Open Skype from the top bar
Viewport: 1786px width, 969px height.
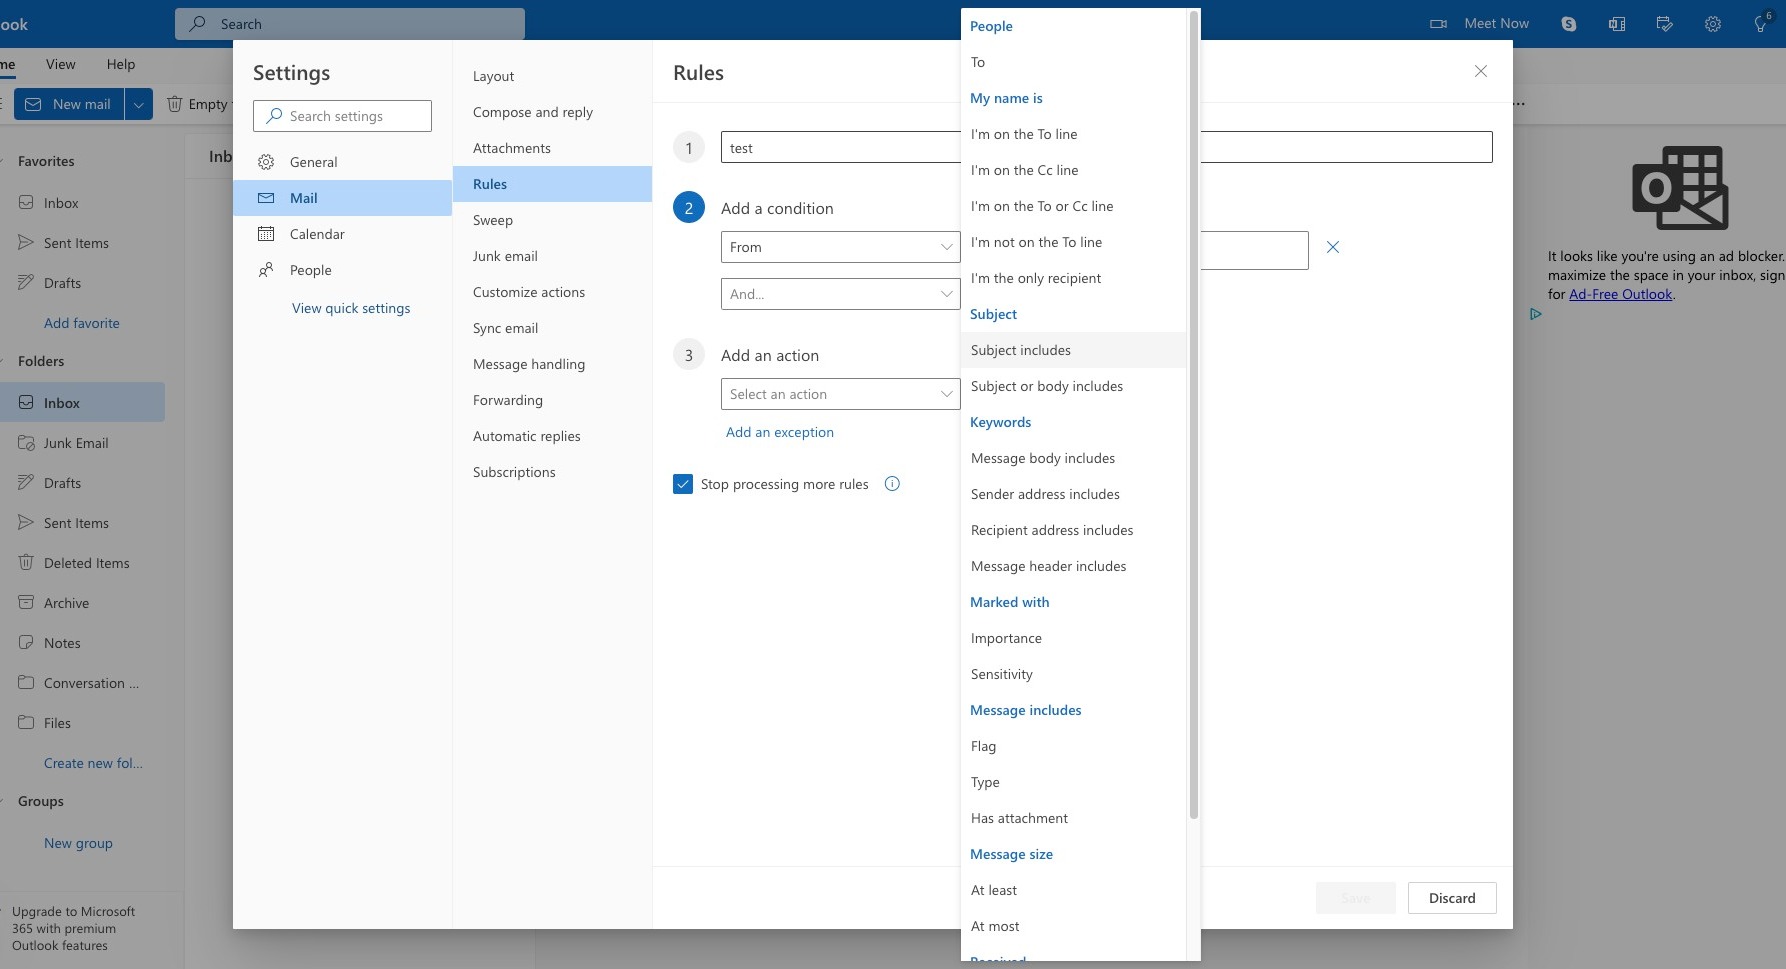1568,24
